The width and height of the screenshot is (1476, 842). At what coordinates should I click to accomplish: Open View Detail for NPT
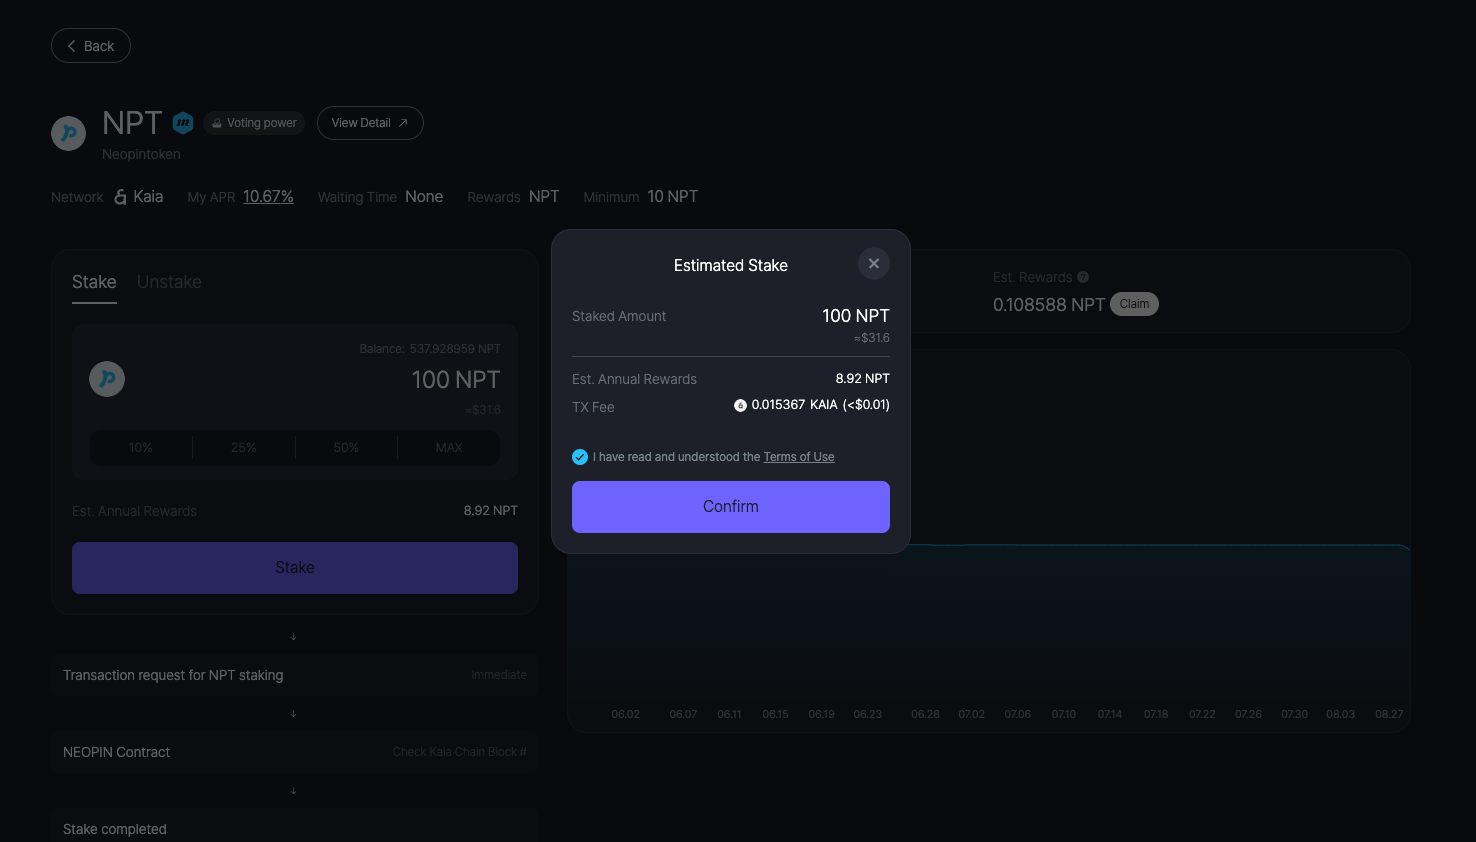click(370, 123)
